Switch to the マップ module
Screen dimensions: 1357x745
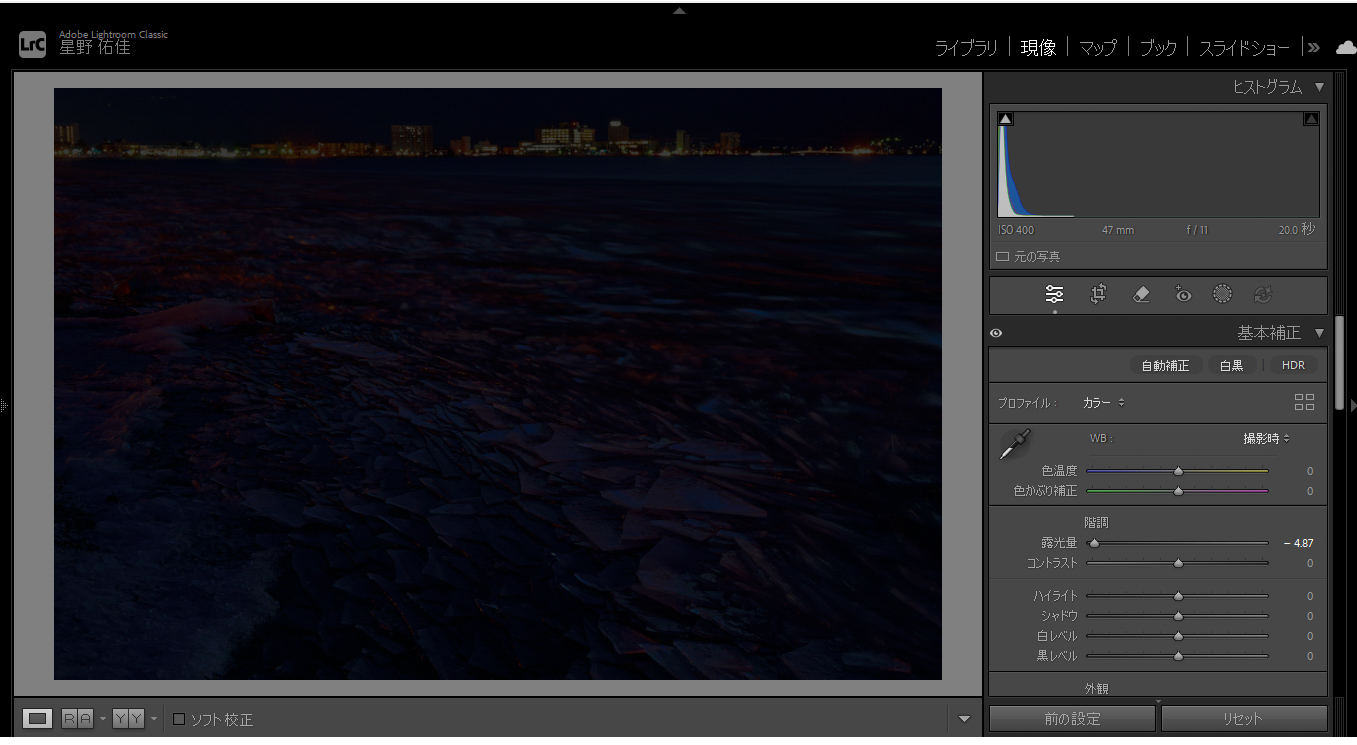click(1098, 47)
